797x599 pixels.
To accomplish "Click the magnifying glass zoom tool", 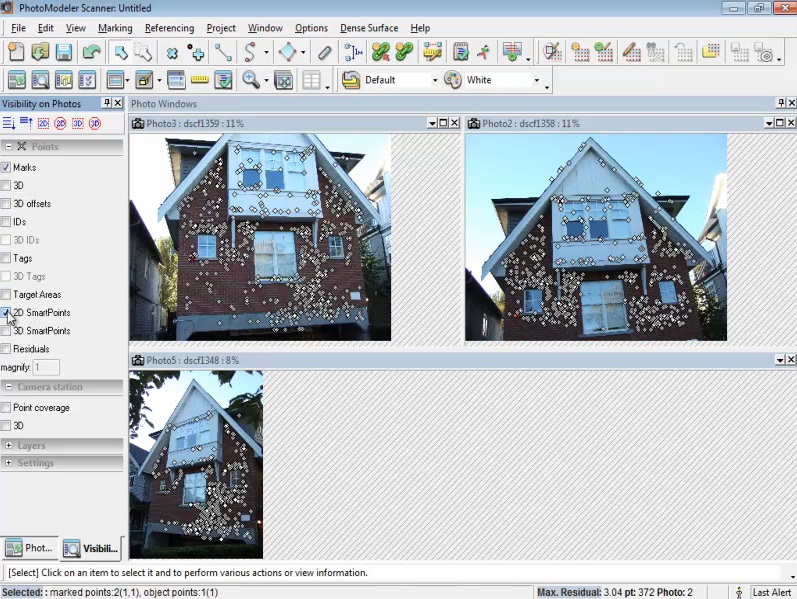I will [250, 80].
